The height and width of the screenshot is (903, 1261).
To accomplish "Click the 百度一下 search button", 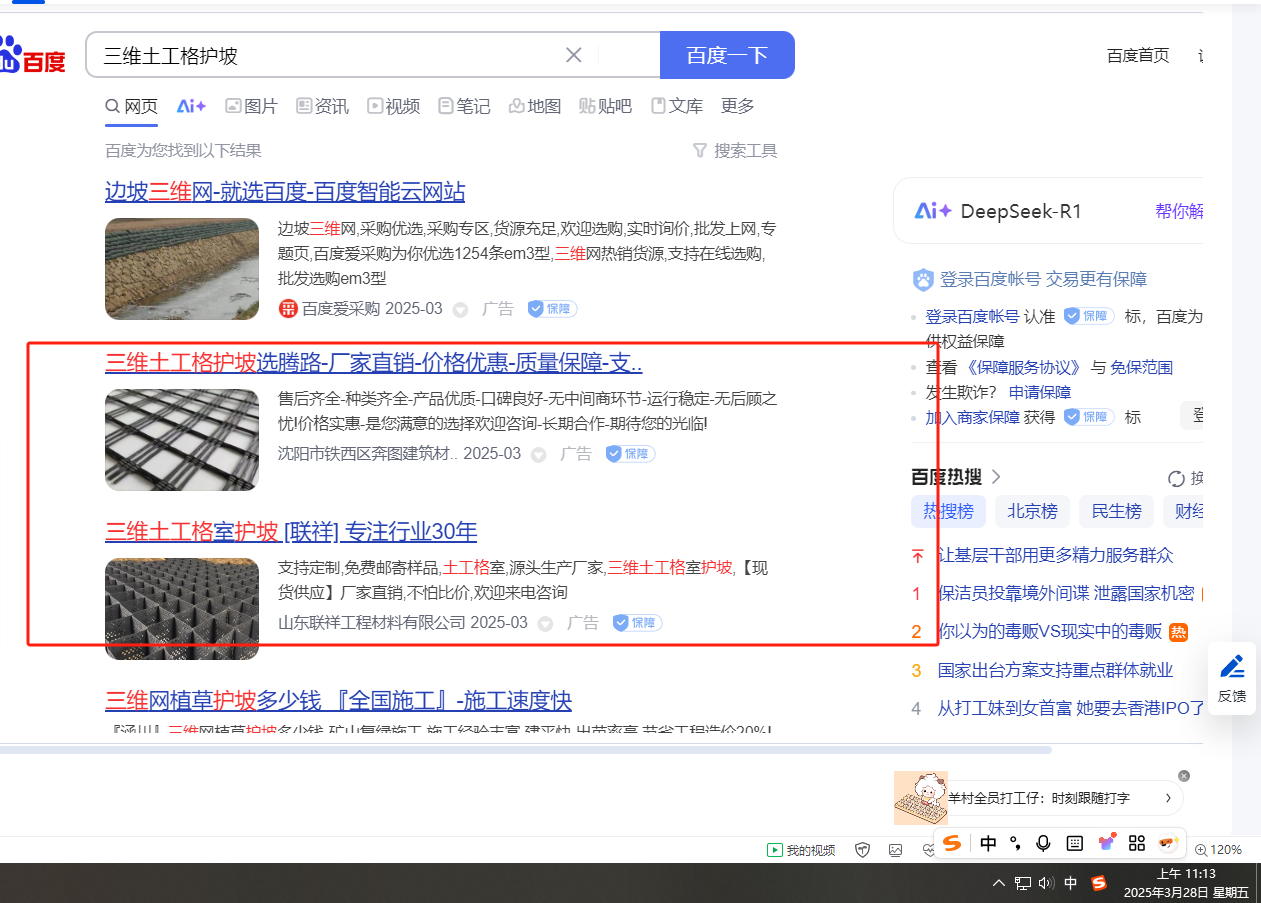I will coord(727,55).
